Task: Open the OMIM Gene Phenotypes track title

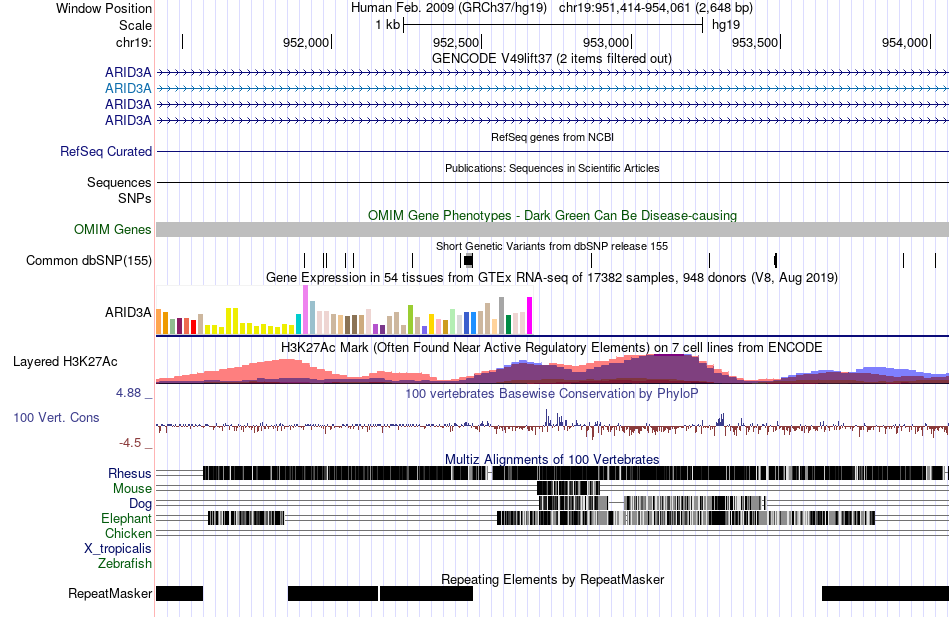Action: pos(552,215)
